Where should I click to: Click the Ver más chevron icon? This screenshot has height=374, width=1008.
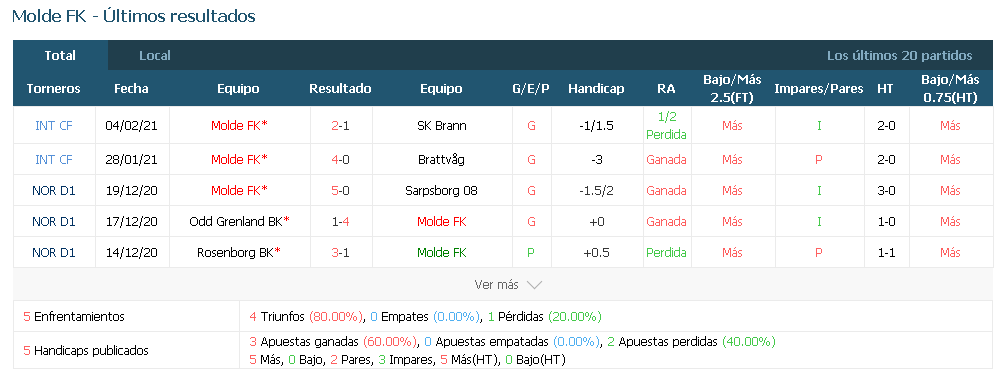(534, 285)
